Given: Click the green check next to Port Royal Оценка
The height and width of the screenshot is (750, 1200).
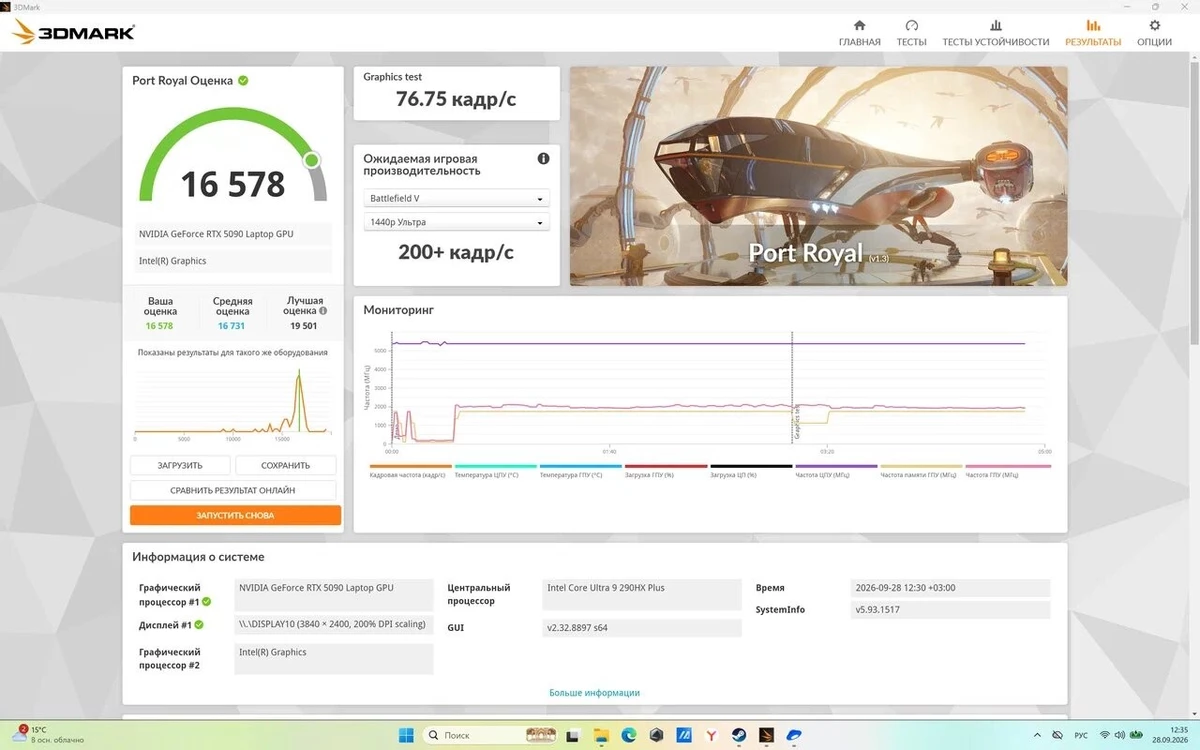Looking at the screenshot, I should coord(243,80).
